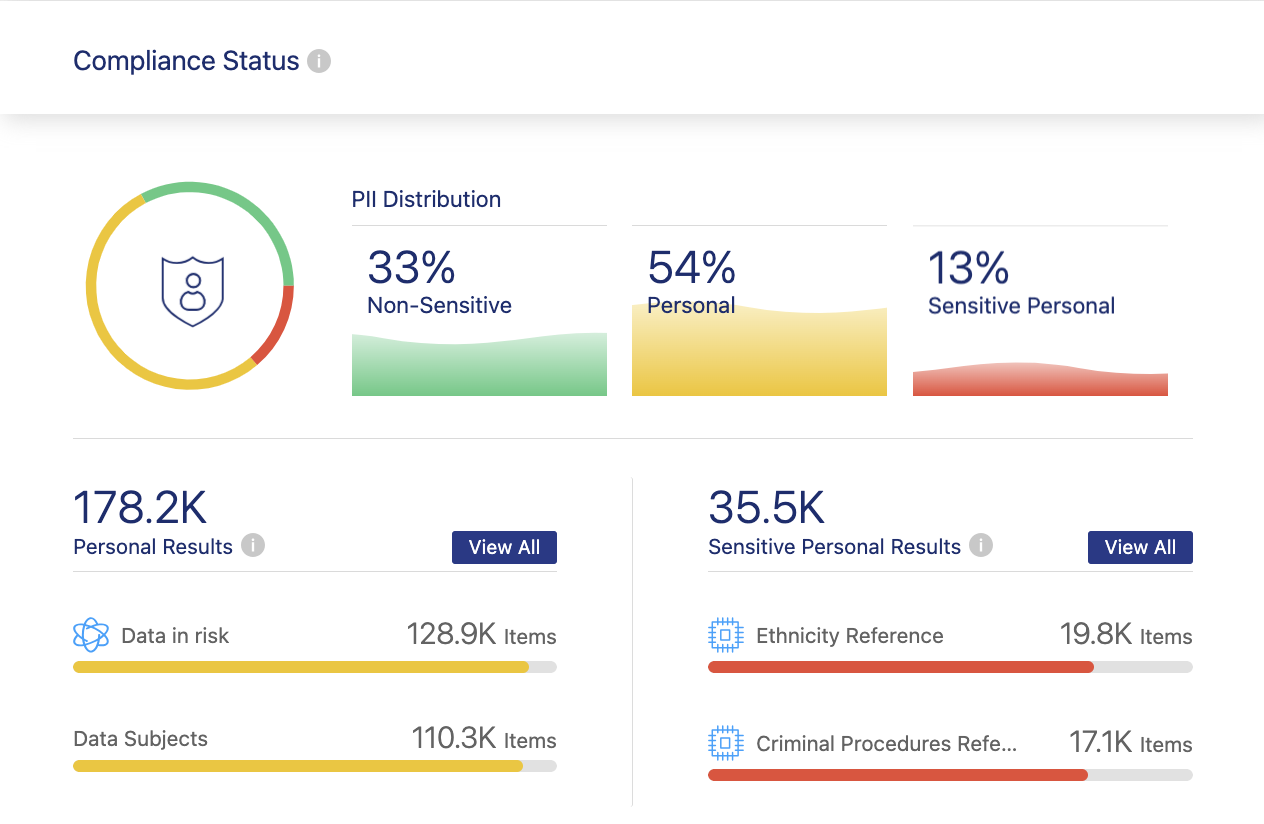The width and height of the screenshot is (1264, 824).
Task: Click the info icon beside Compliance Status
Action: (x=319, y=61)
